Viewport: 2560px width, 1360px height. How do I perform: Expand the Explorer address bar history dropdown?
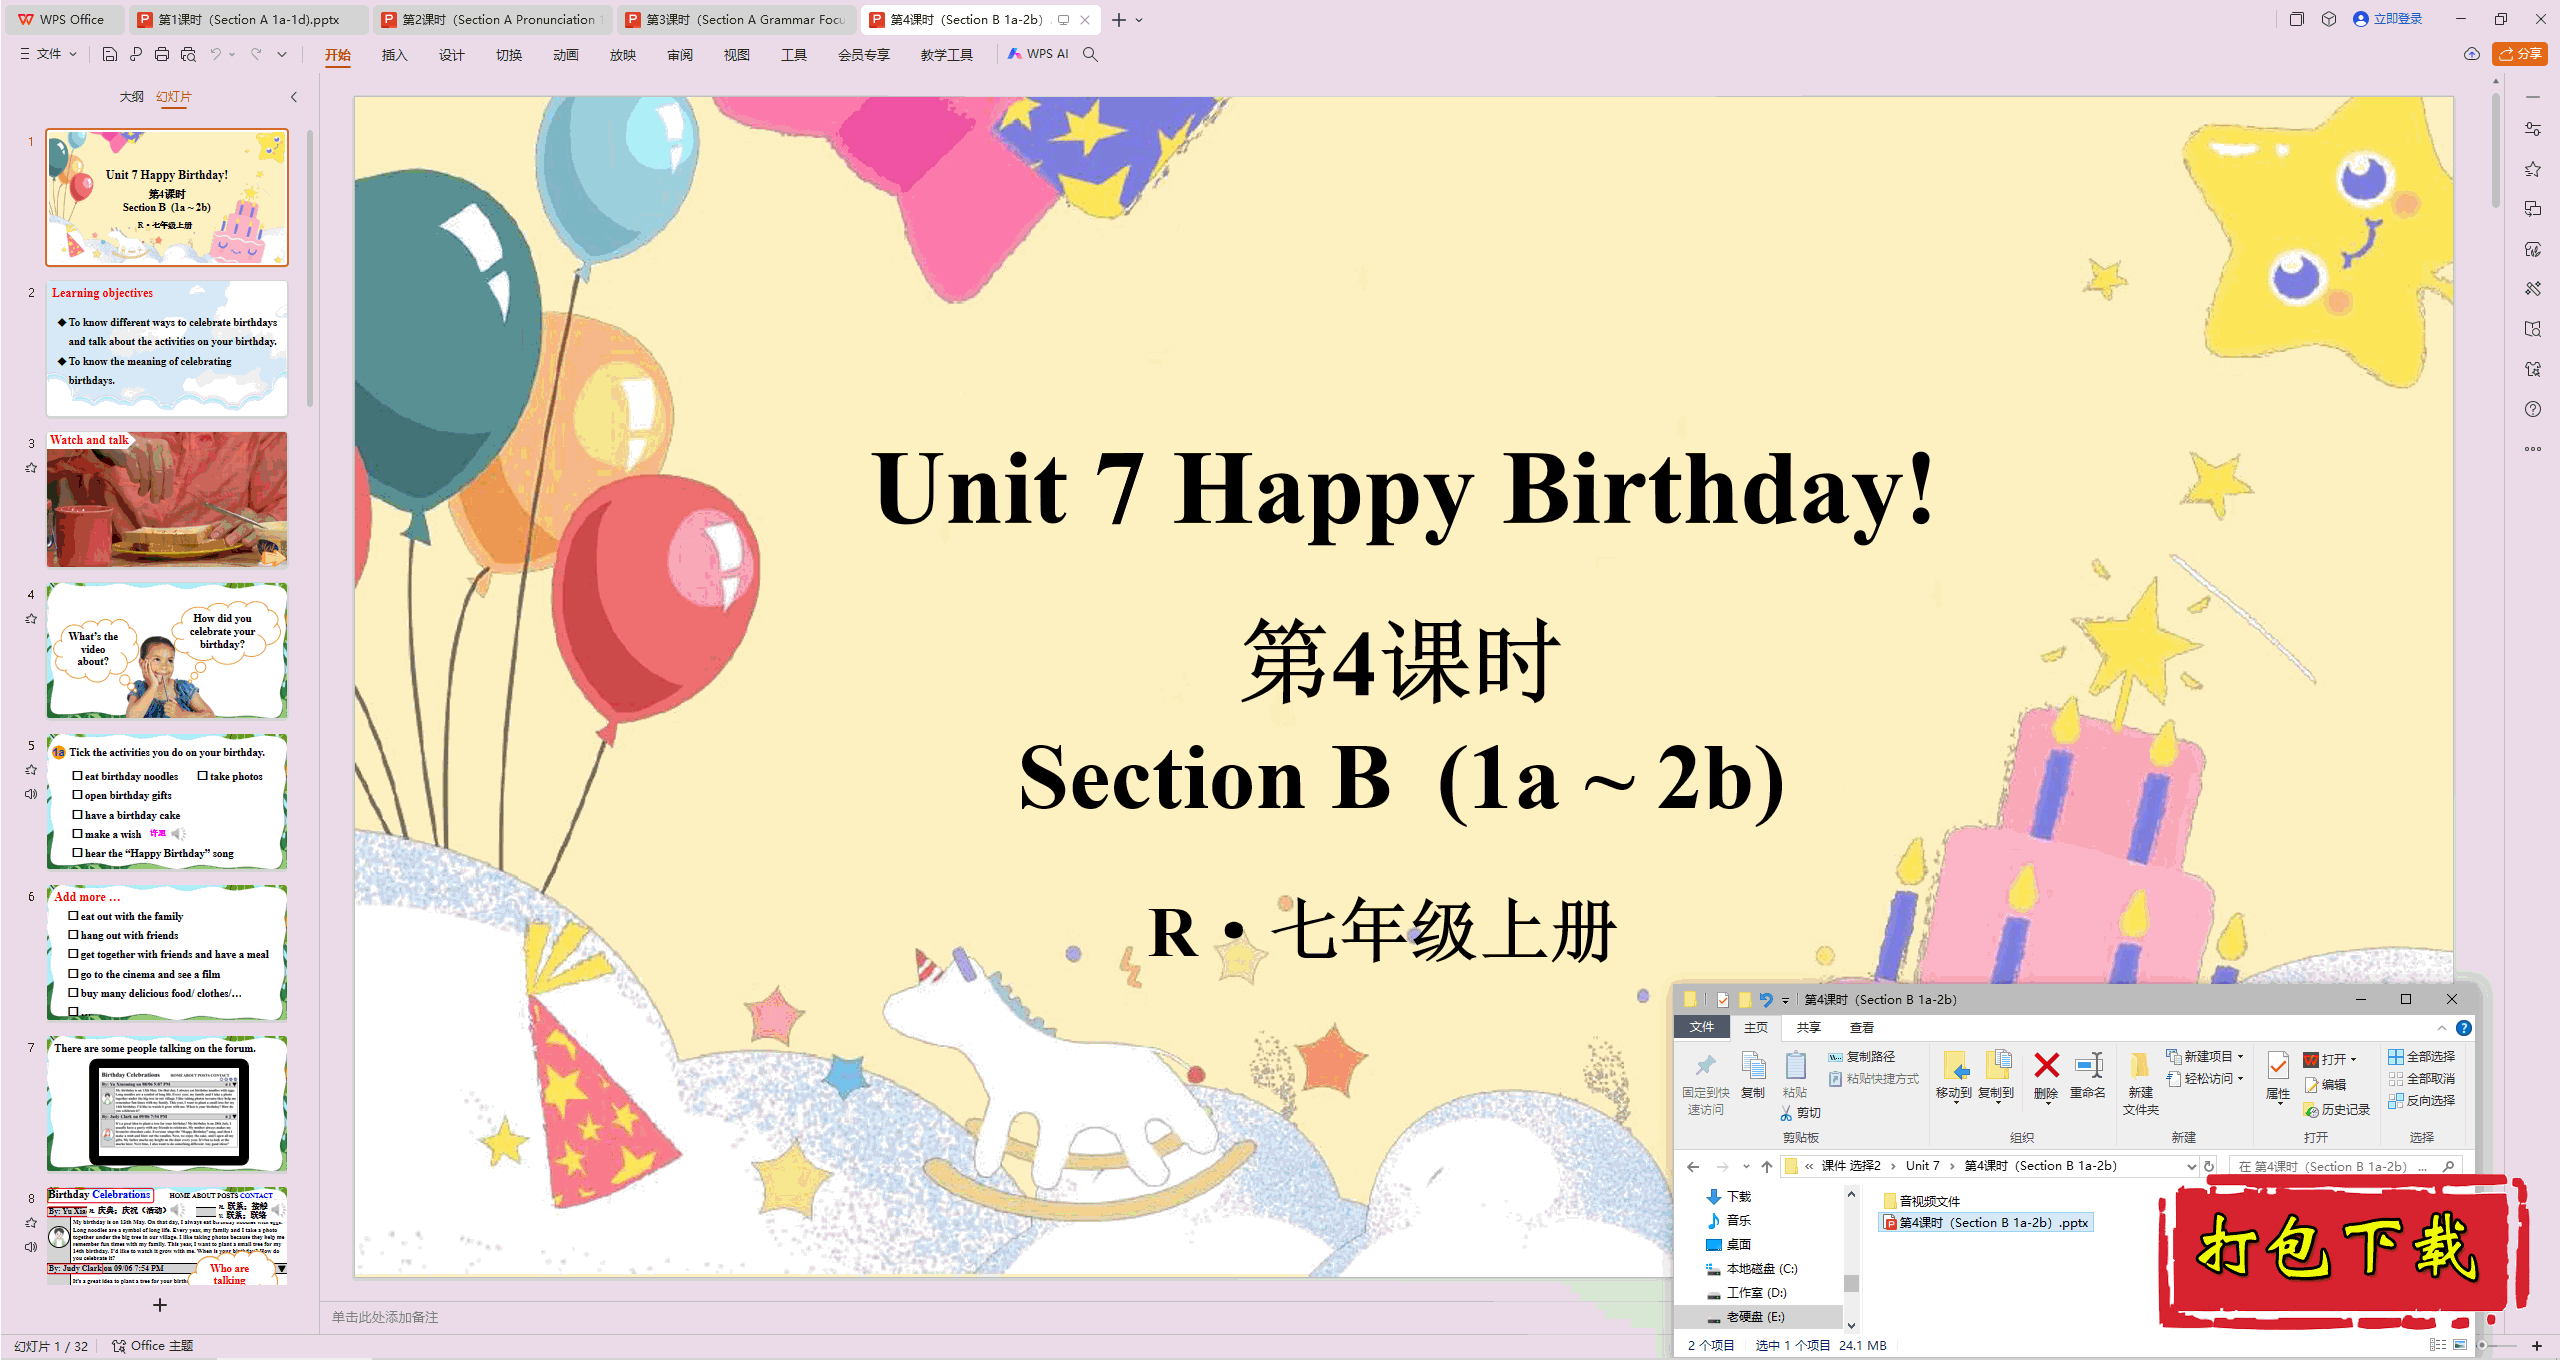tap(2191, 1166)
